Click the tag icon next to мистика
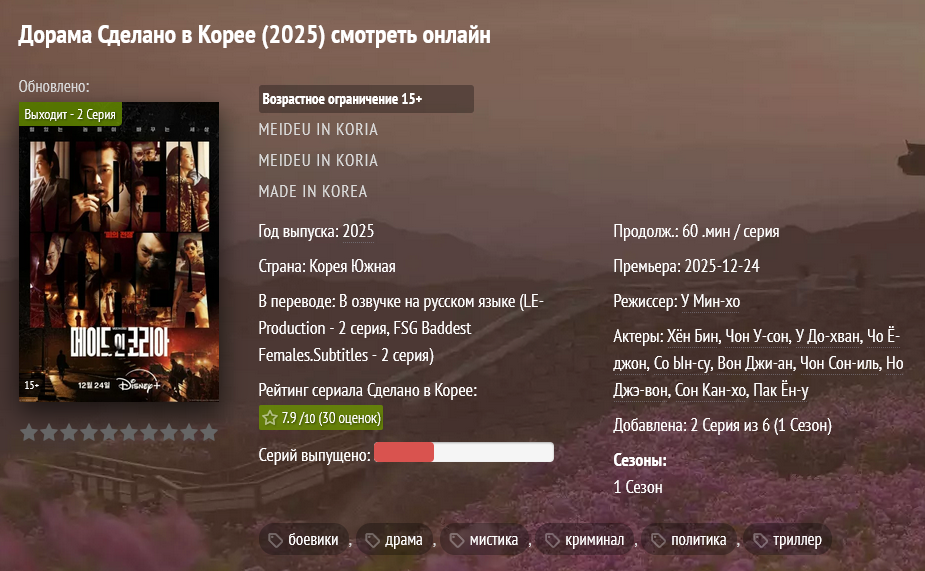Viewport: 925px width, 571px height. (457, 540)
